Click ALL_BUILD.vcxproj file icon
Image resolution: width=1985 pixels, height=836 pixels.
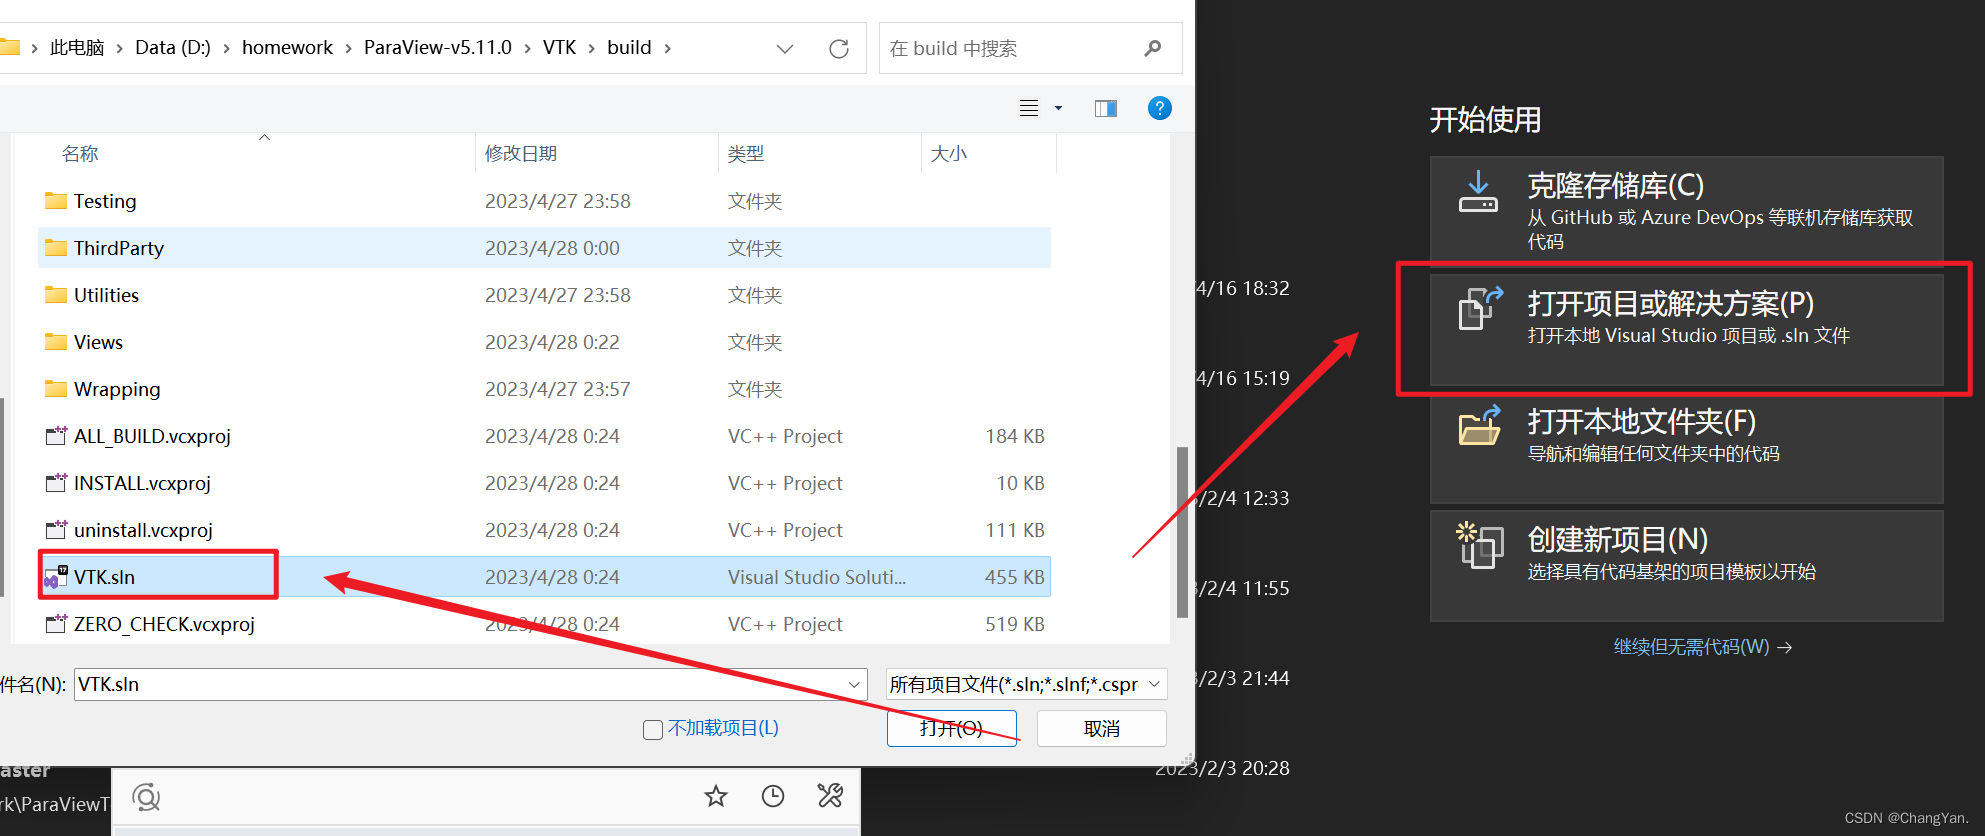click(56, 436)
